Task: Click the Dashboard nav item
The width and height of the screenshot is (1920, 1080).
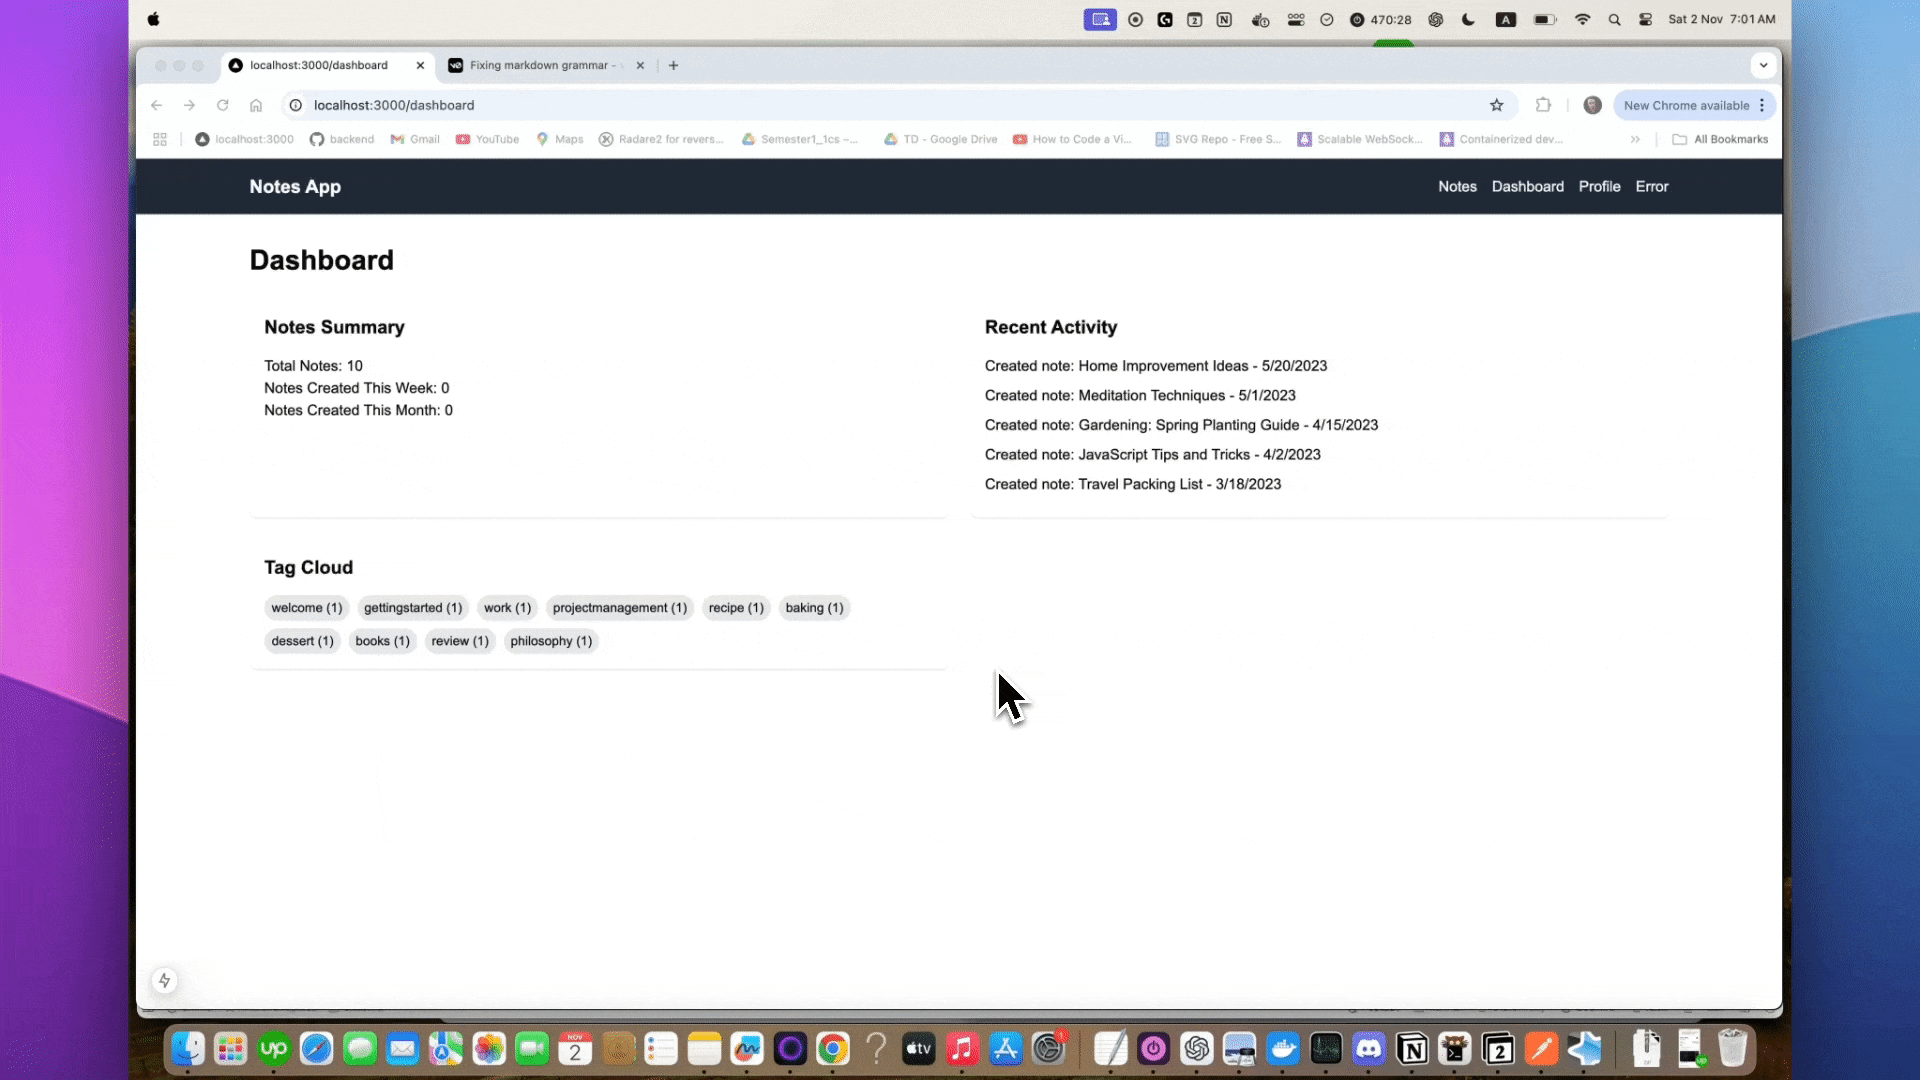Action: pyautogui.click(x=1527, y=186)
